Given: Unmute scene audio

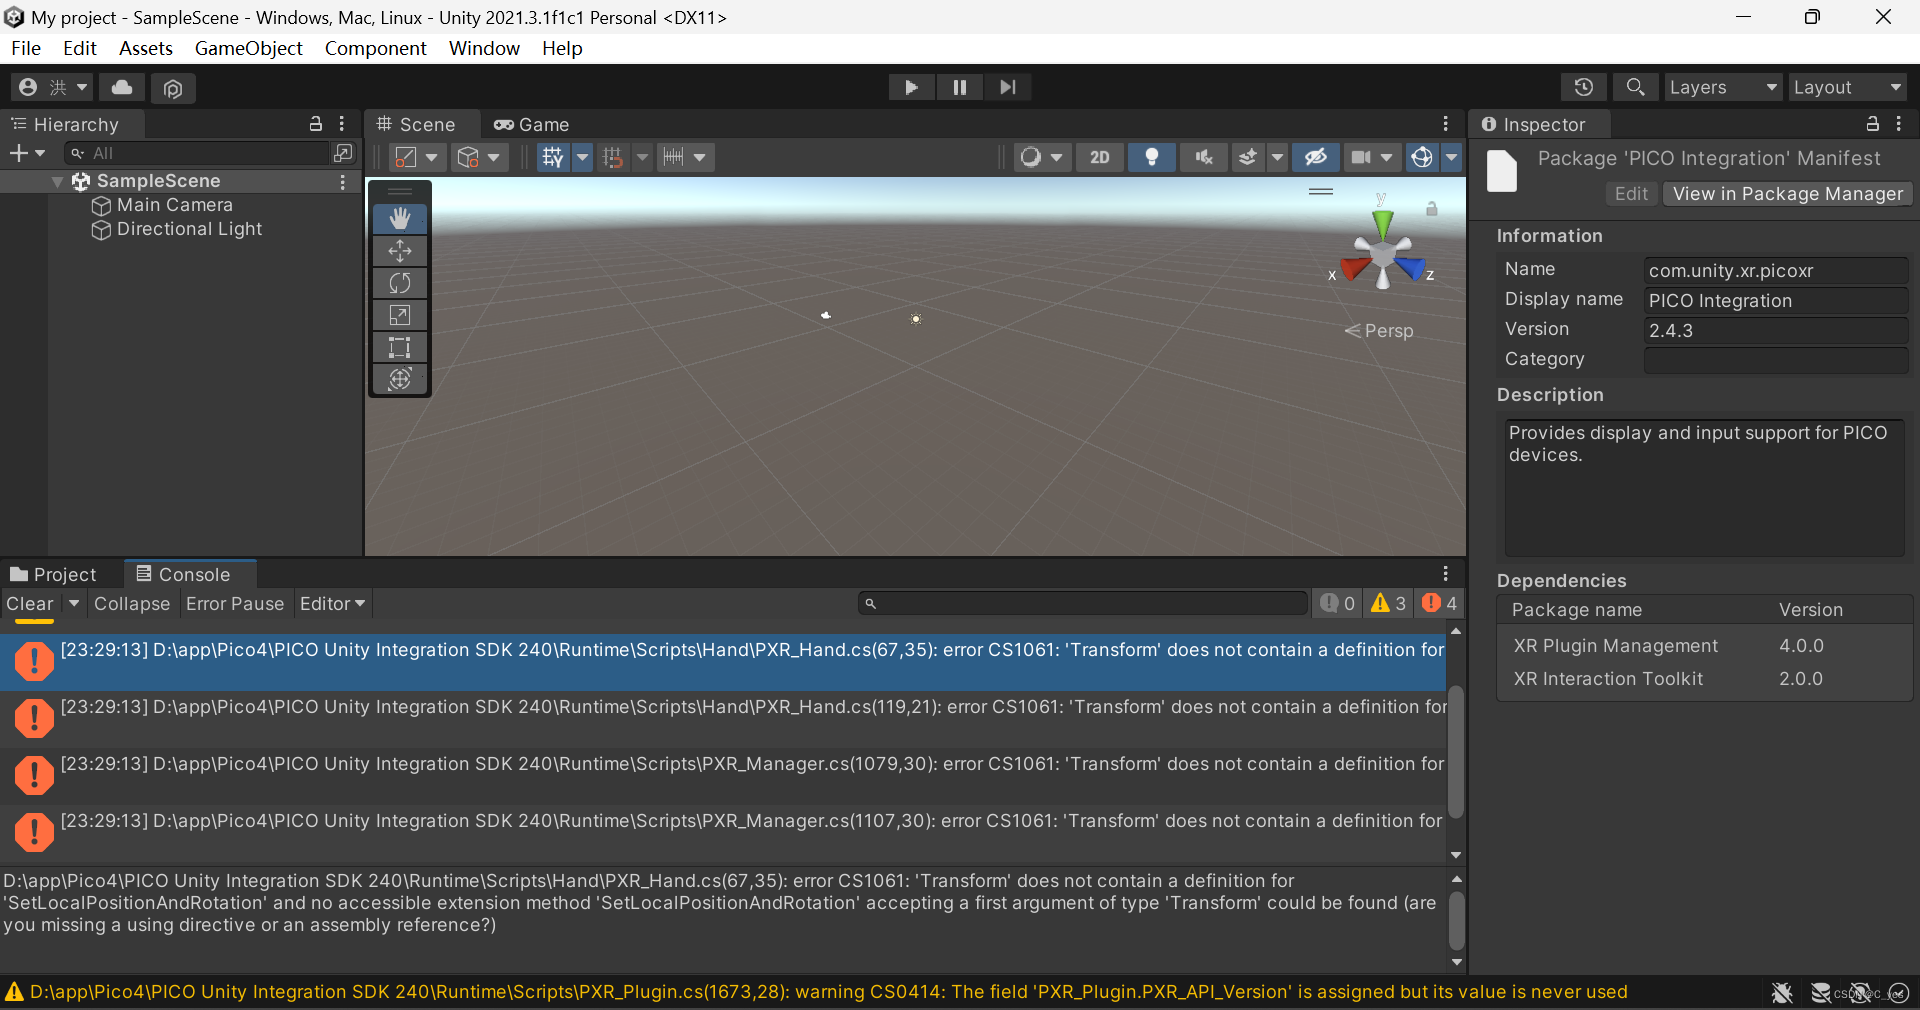Looking at the screenshot, I should [1203, 157].
